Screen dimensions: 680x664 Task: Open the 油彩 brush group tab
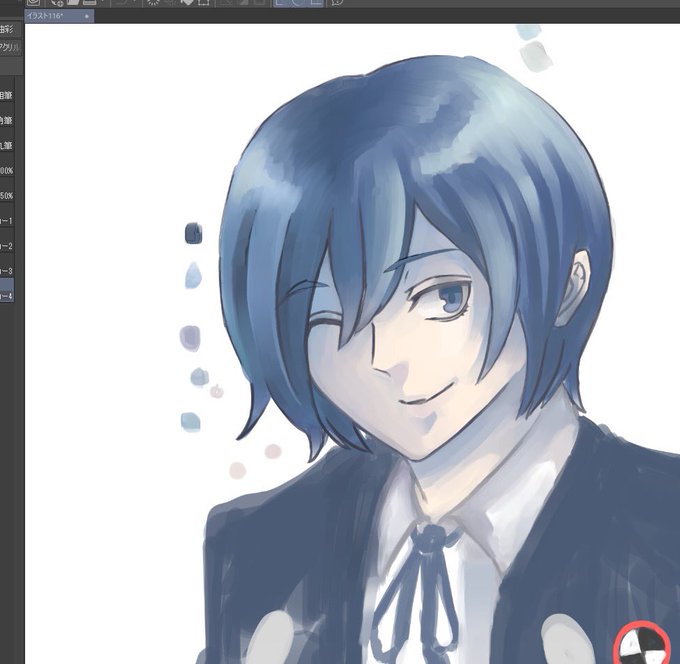tap(9, 29)
